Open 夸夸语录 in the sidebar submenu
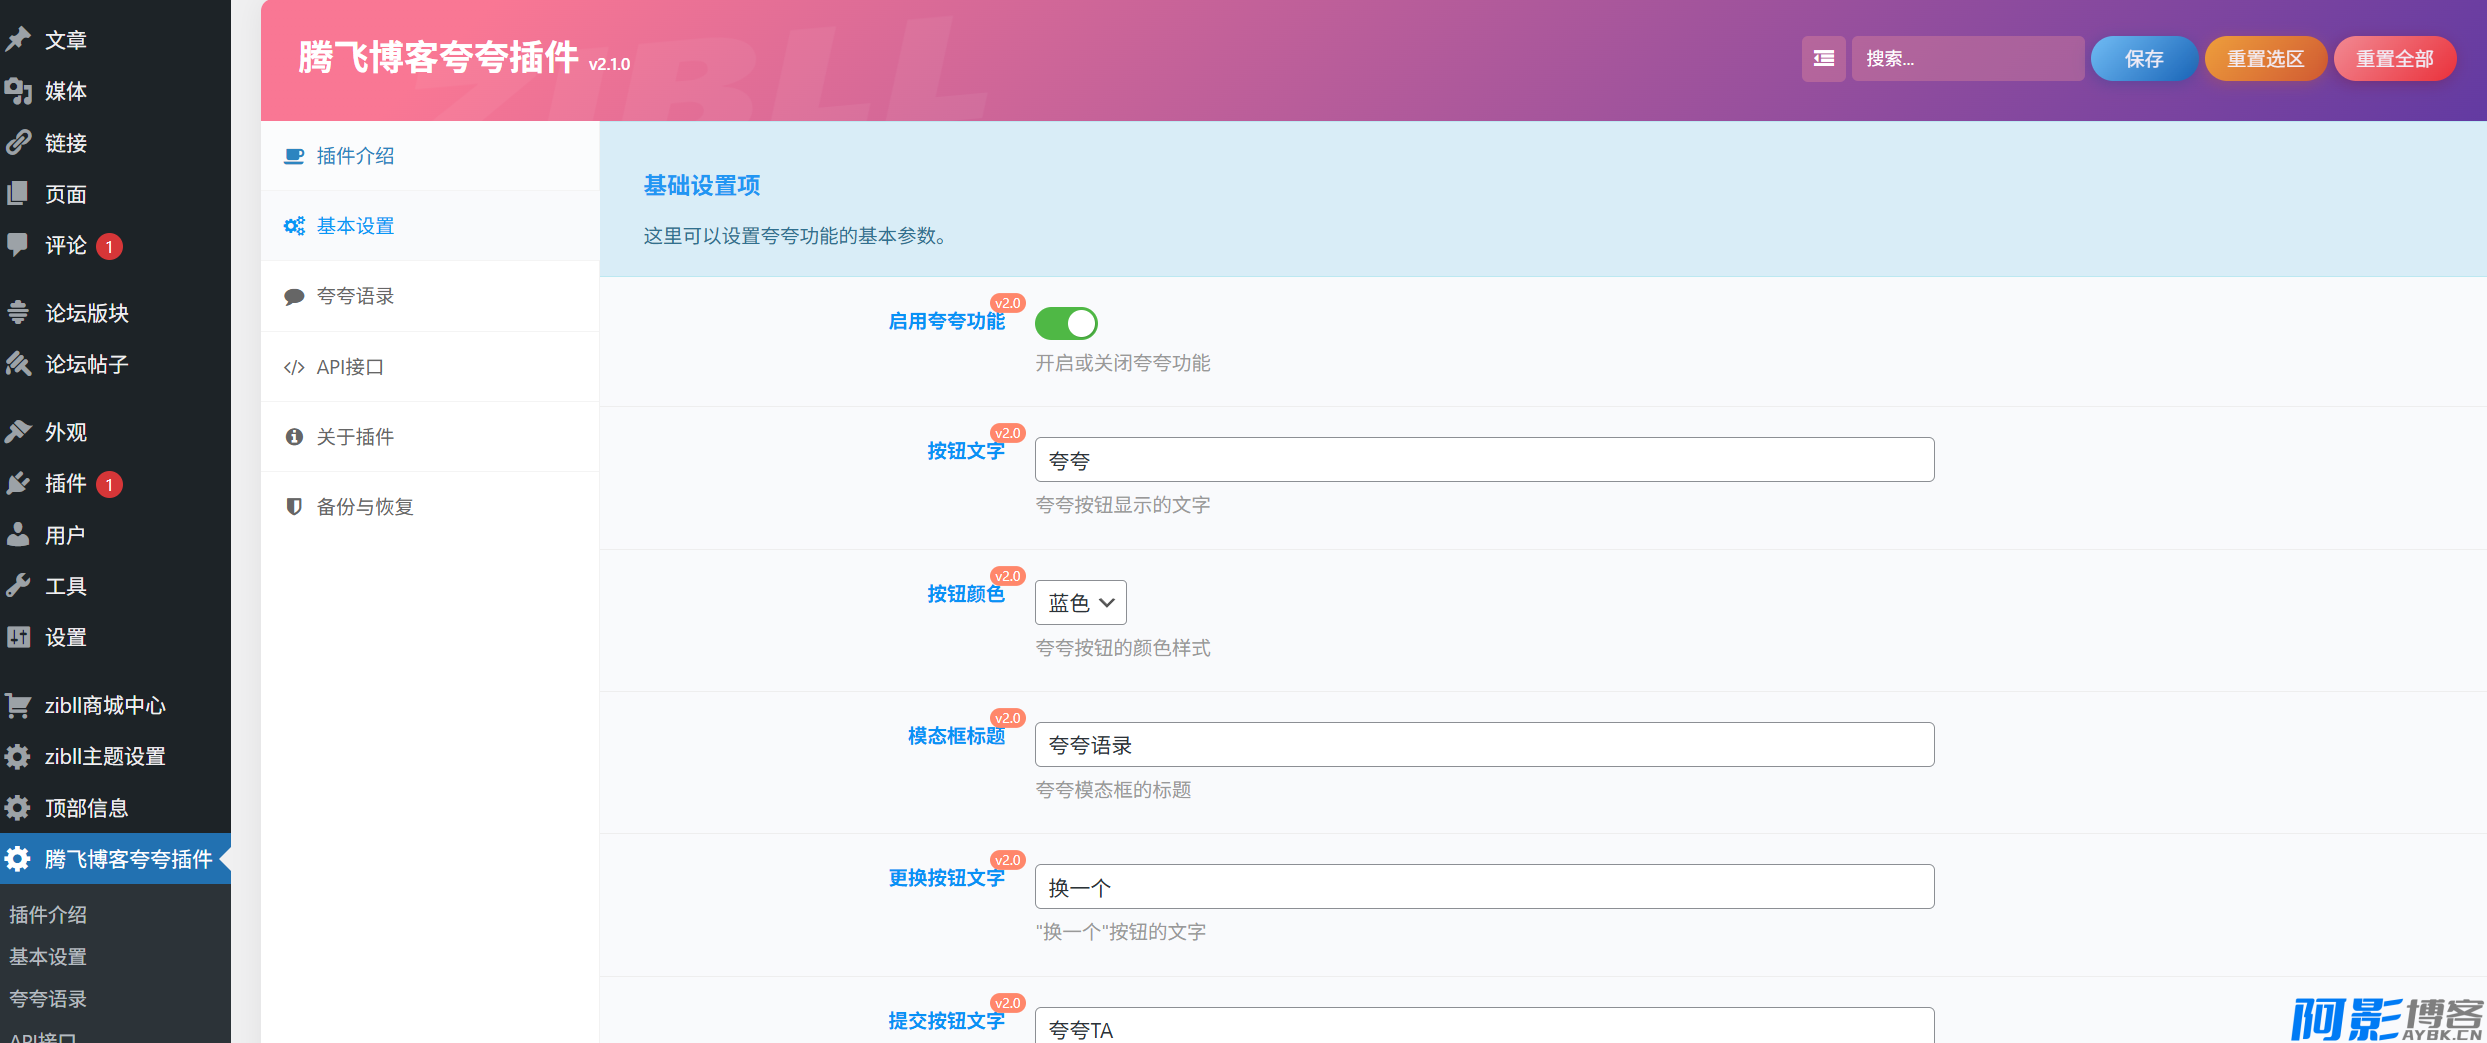2487x1043 pixels. tap(48, 999)
